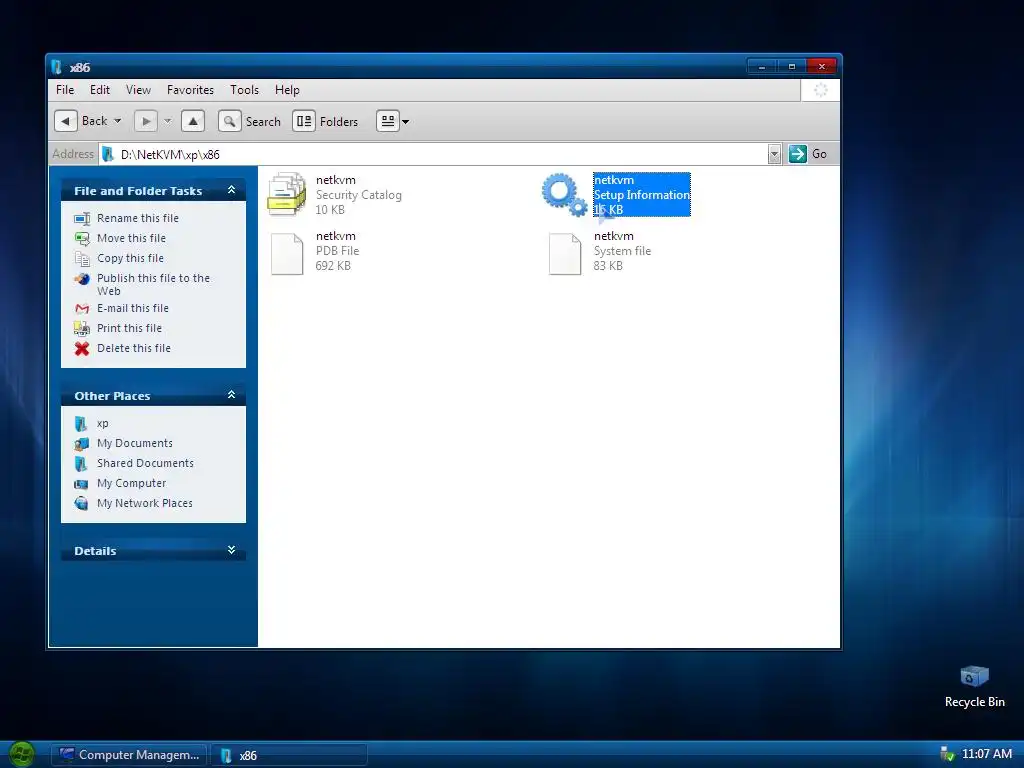Click the netkvm System file name text

click(x=613, y=236)
